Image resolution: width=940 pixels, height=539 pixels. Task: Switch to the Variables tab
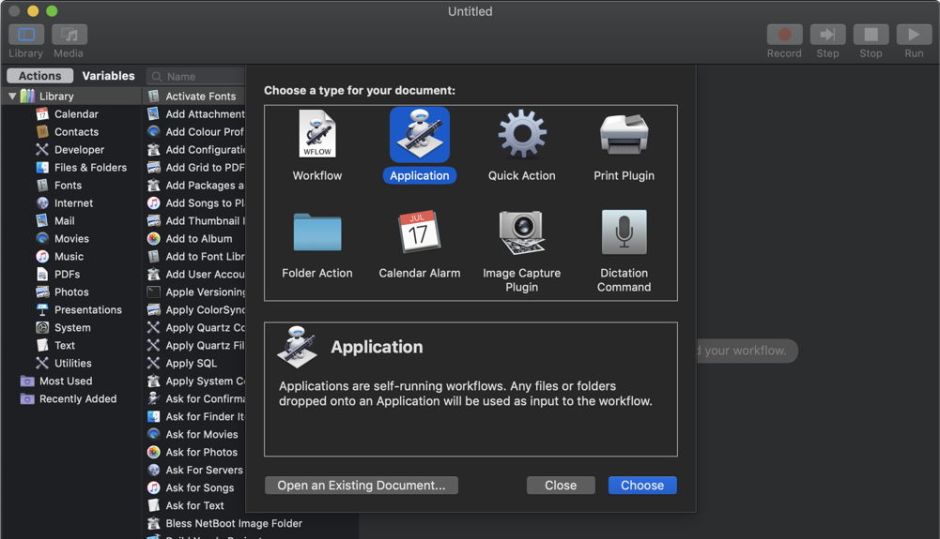pyautogui.click(x=108, y=76)
